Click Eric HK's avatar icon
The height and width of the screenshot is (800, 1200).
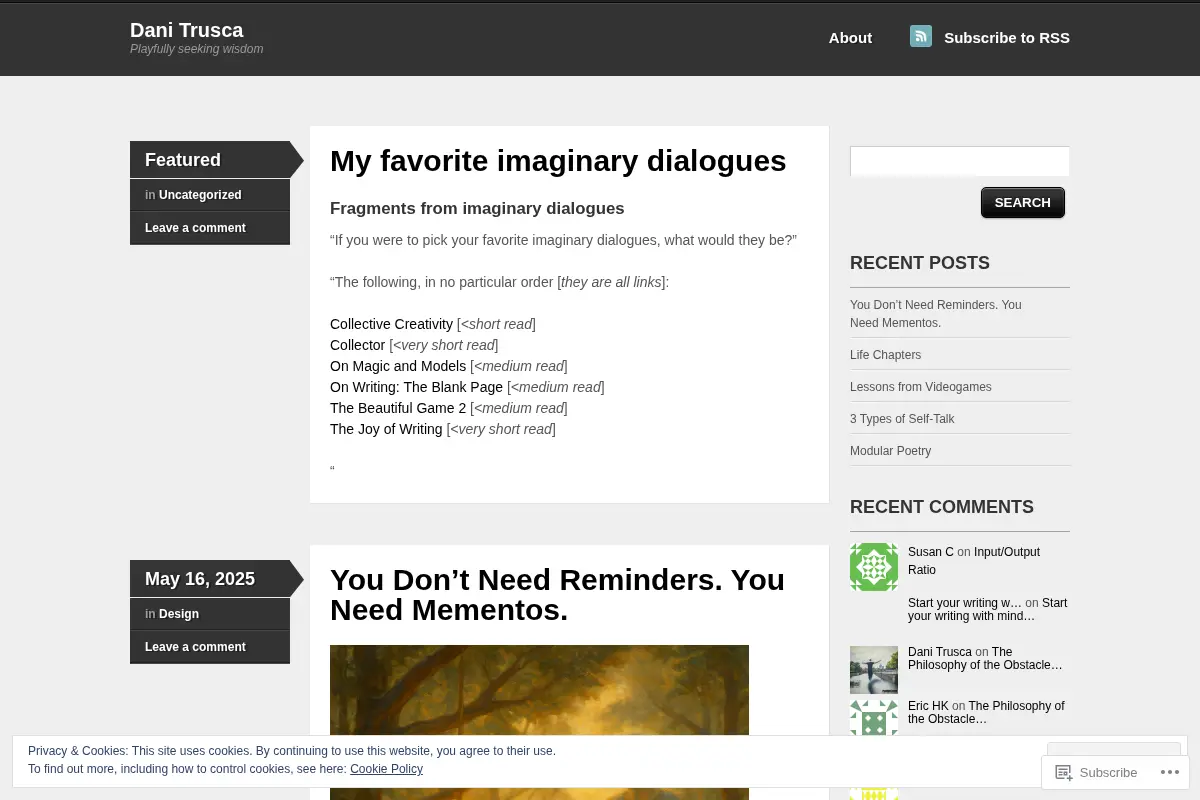874,718
